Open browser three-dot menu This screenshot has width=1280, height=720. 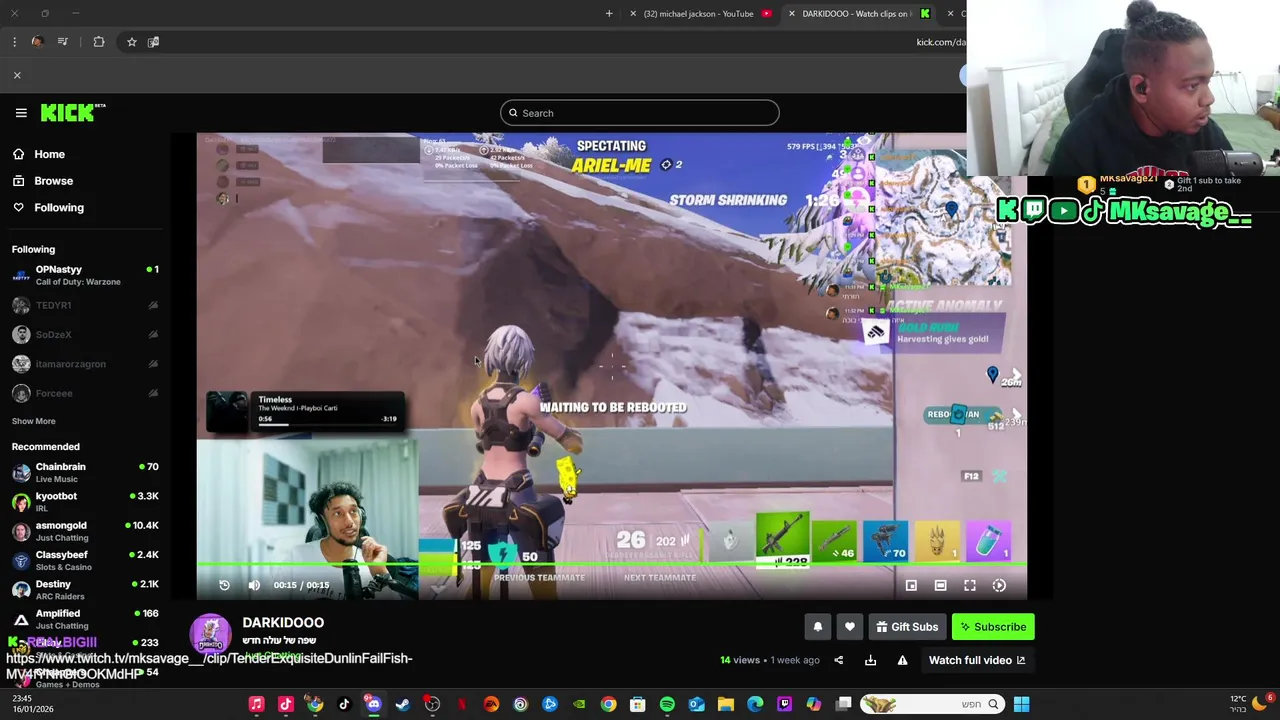point(14,42)
